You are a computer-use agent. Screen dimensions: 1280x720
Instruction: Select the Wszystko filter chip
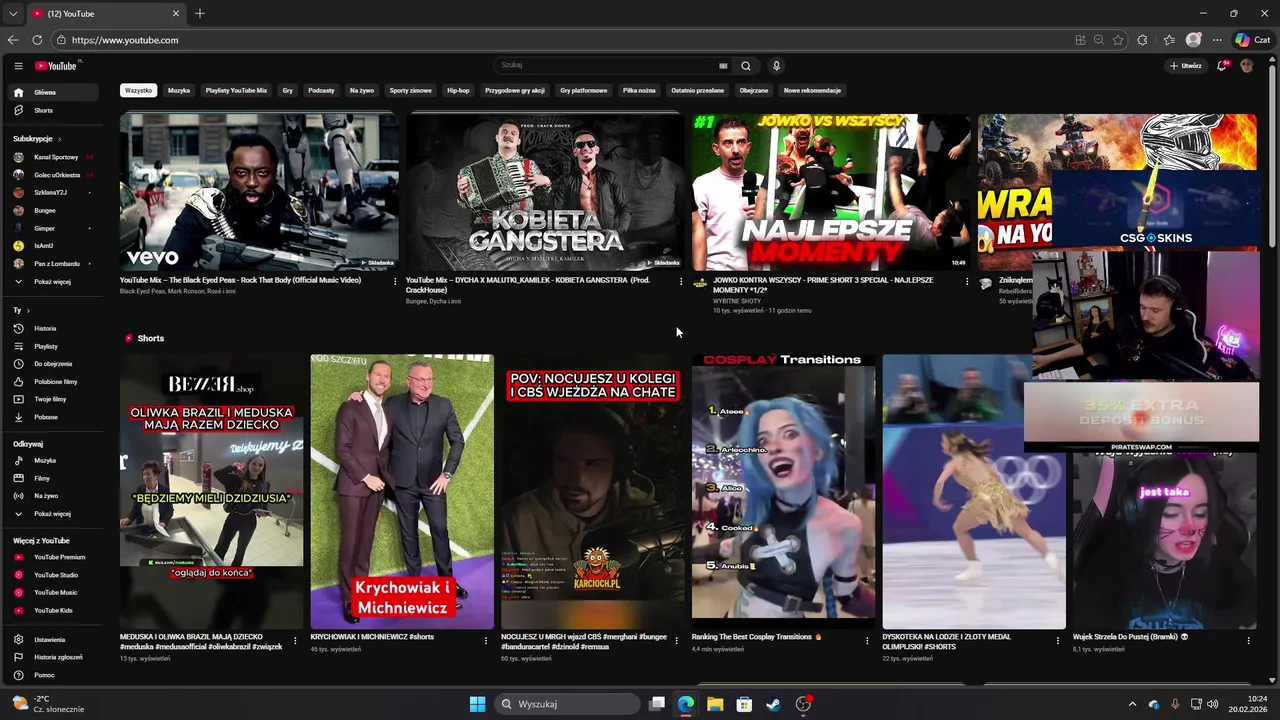point(139,90)
